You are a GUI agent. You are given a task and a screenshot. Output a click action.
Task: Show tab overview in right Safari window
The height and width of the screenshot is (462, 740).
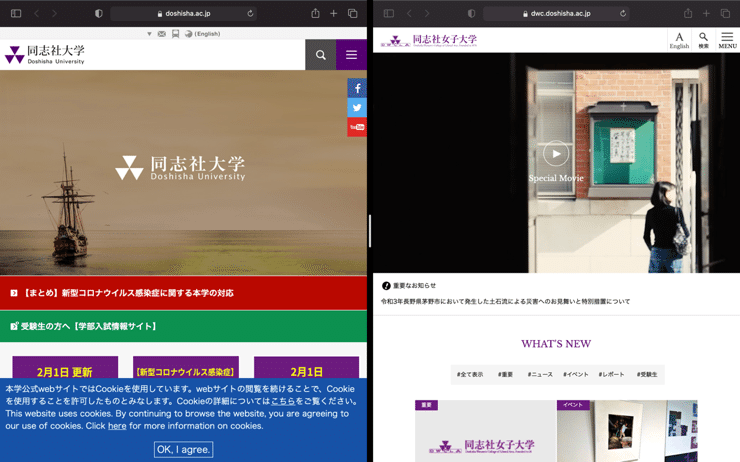[725, 13]
